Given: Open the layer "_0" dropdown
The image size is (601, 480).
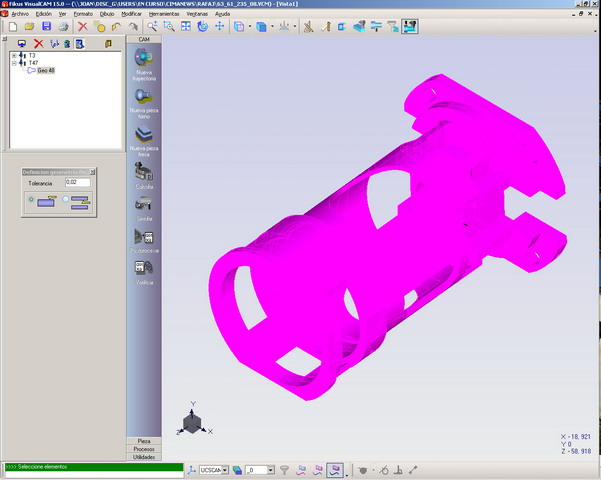Looking at the screenshot, I should pos(269,469).
